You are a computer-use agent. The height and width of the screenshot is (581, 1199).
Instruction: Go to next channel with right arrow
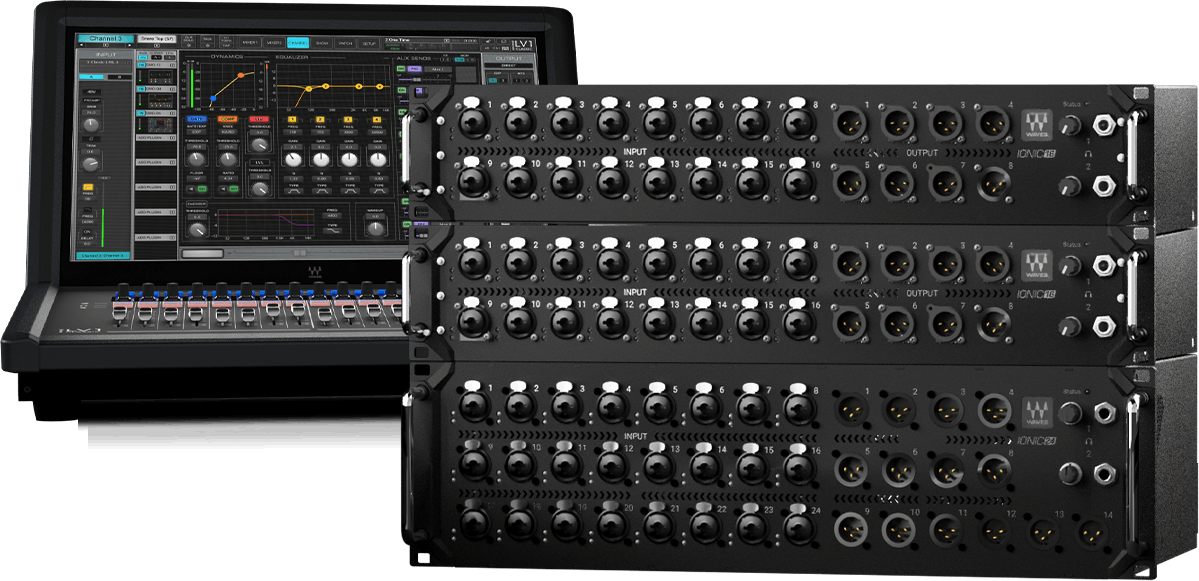[129, 46]
